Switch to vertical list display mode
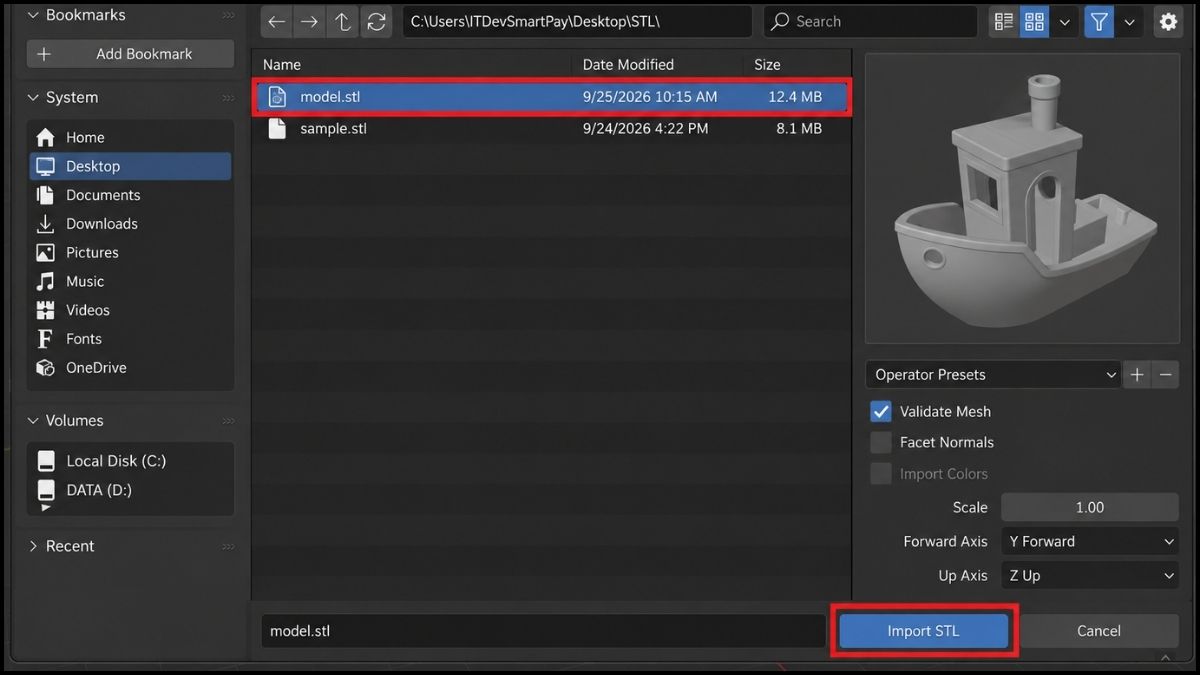 point(1004,21)
